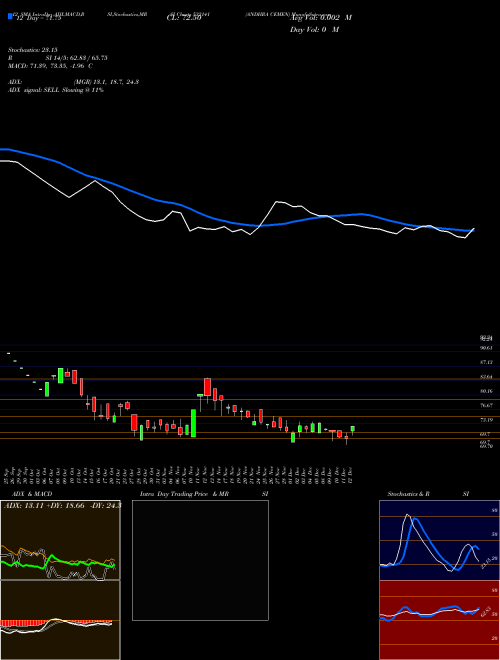Click the last green candlestick on the chart
The height and width of the screenshot is (660, 500).
coord(353,429)
